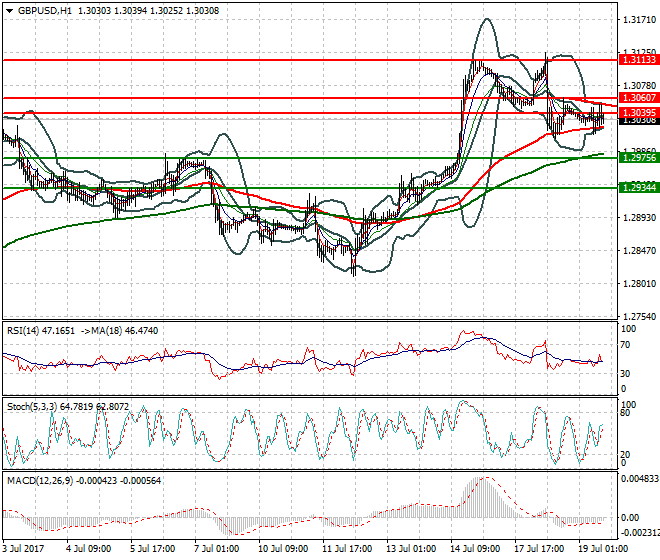Click the 11 Jul 17:00 time label
The image size is (660, 560).
coord(347,549)
